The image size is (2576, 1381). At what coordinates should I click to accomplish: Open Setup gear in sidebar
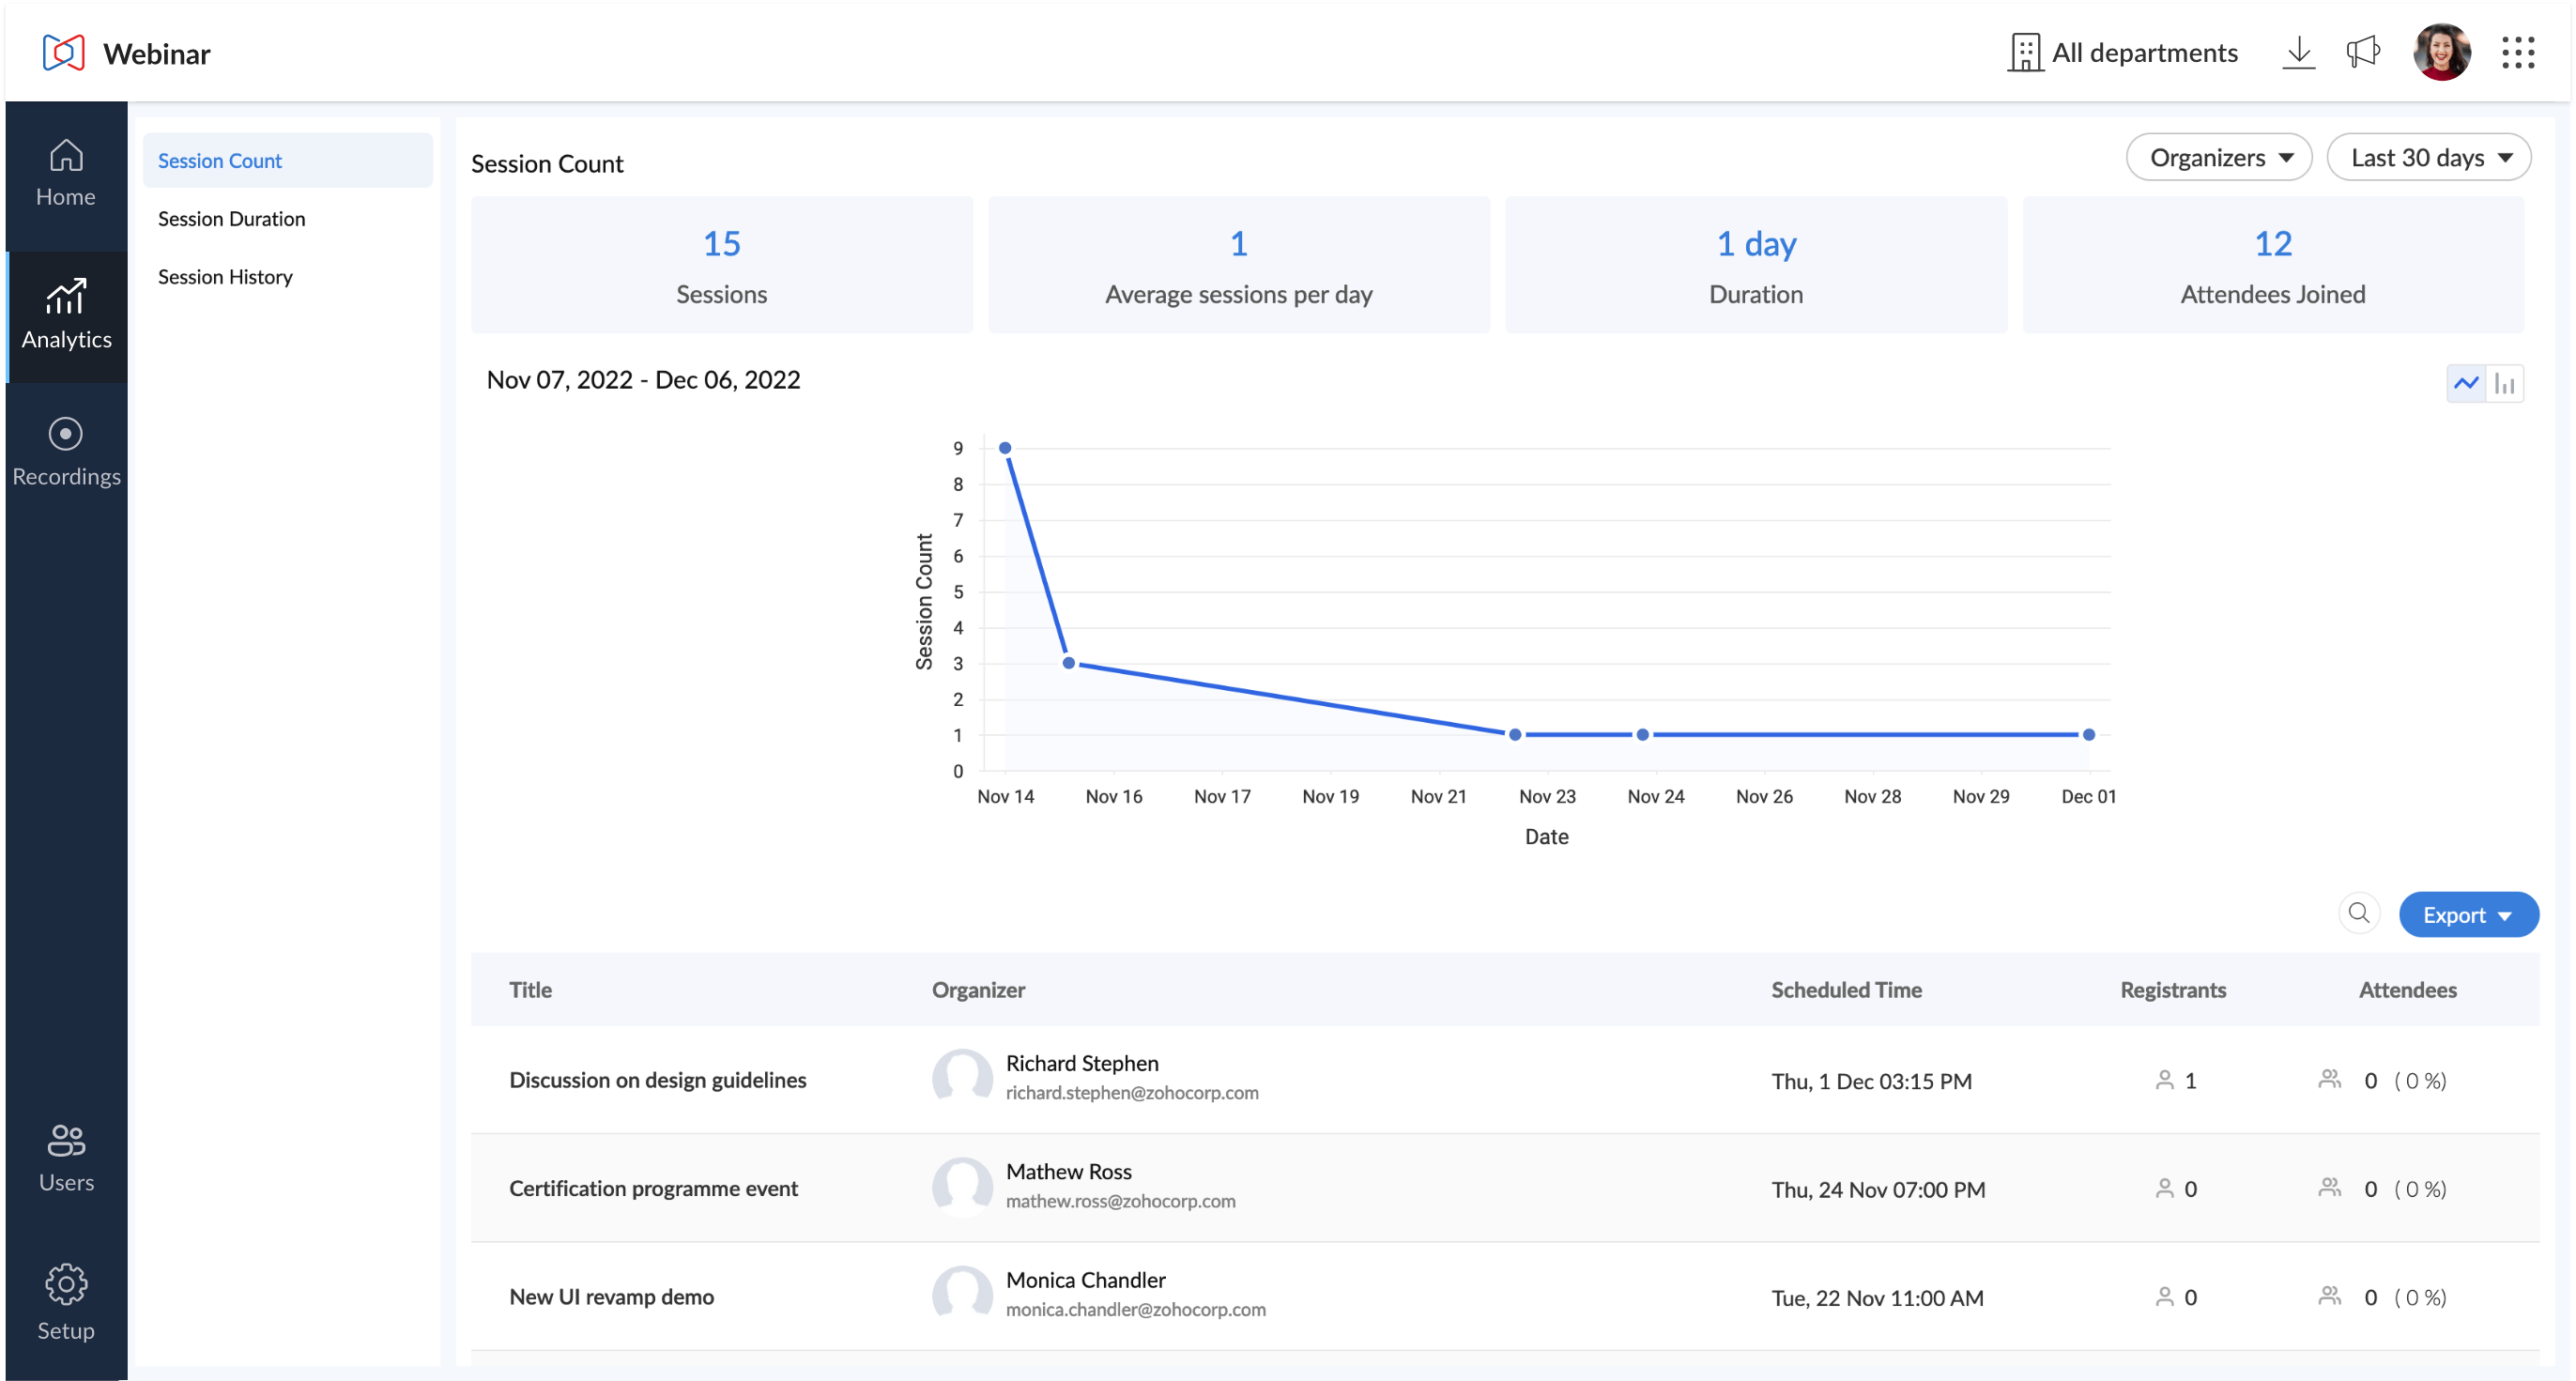(66, 1302)
